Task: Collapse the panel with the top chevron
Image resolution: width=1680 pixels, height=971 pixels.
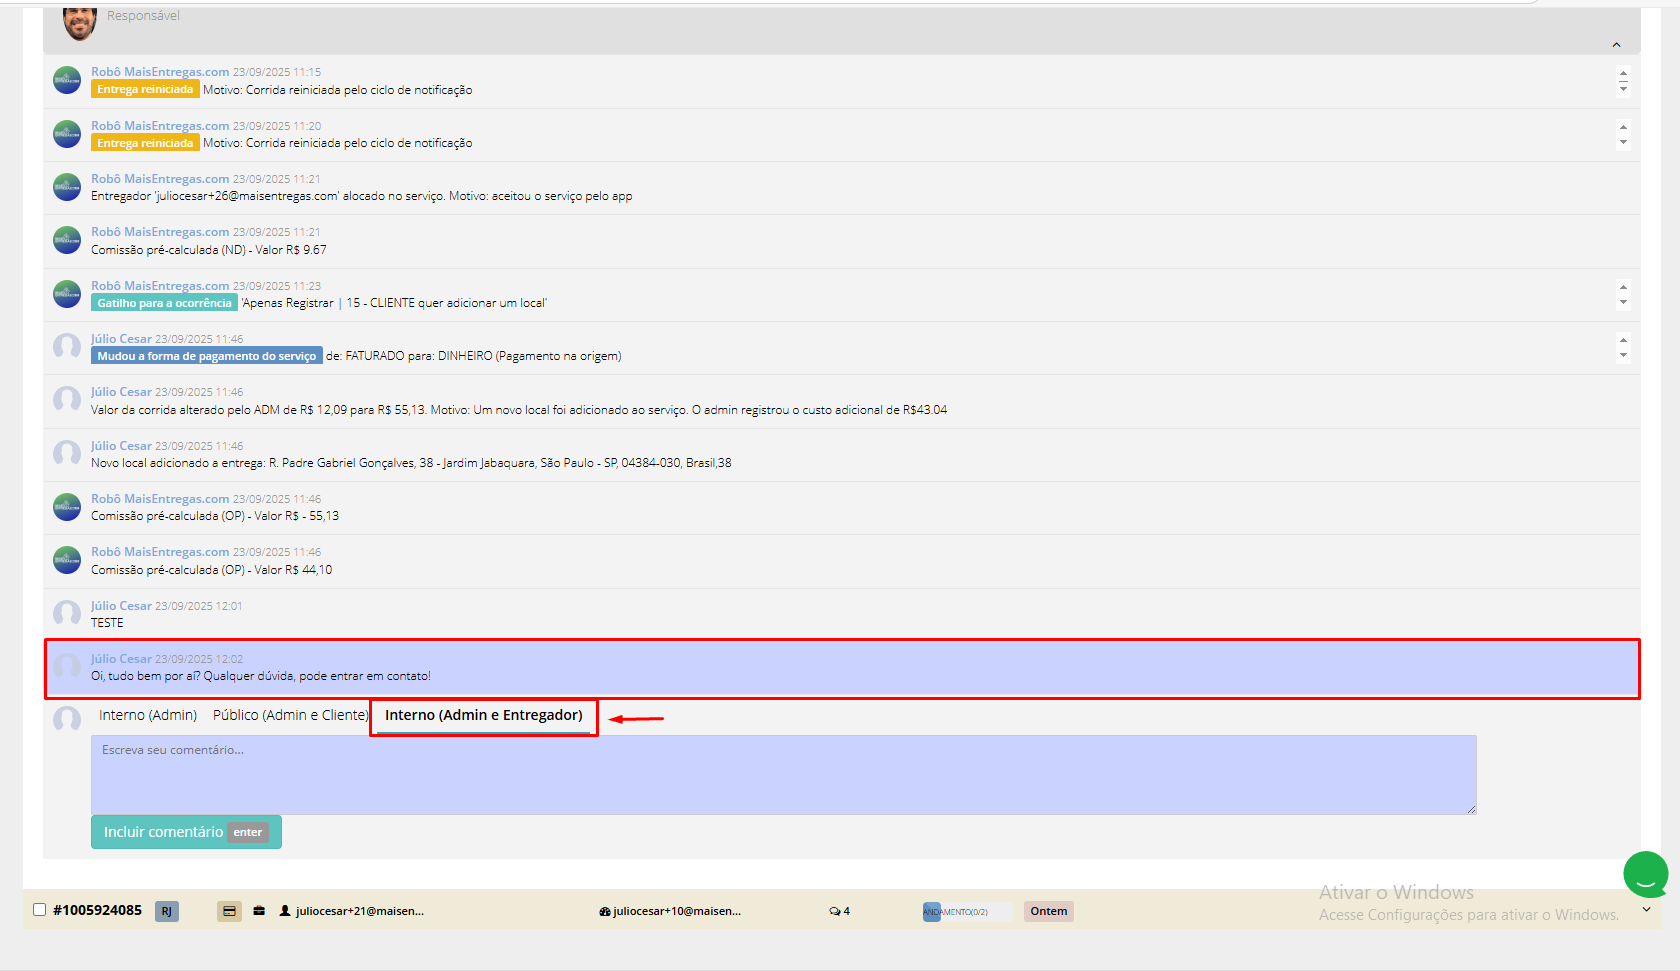Action: click(1616, 45)
